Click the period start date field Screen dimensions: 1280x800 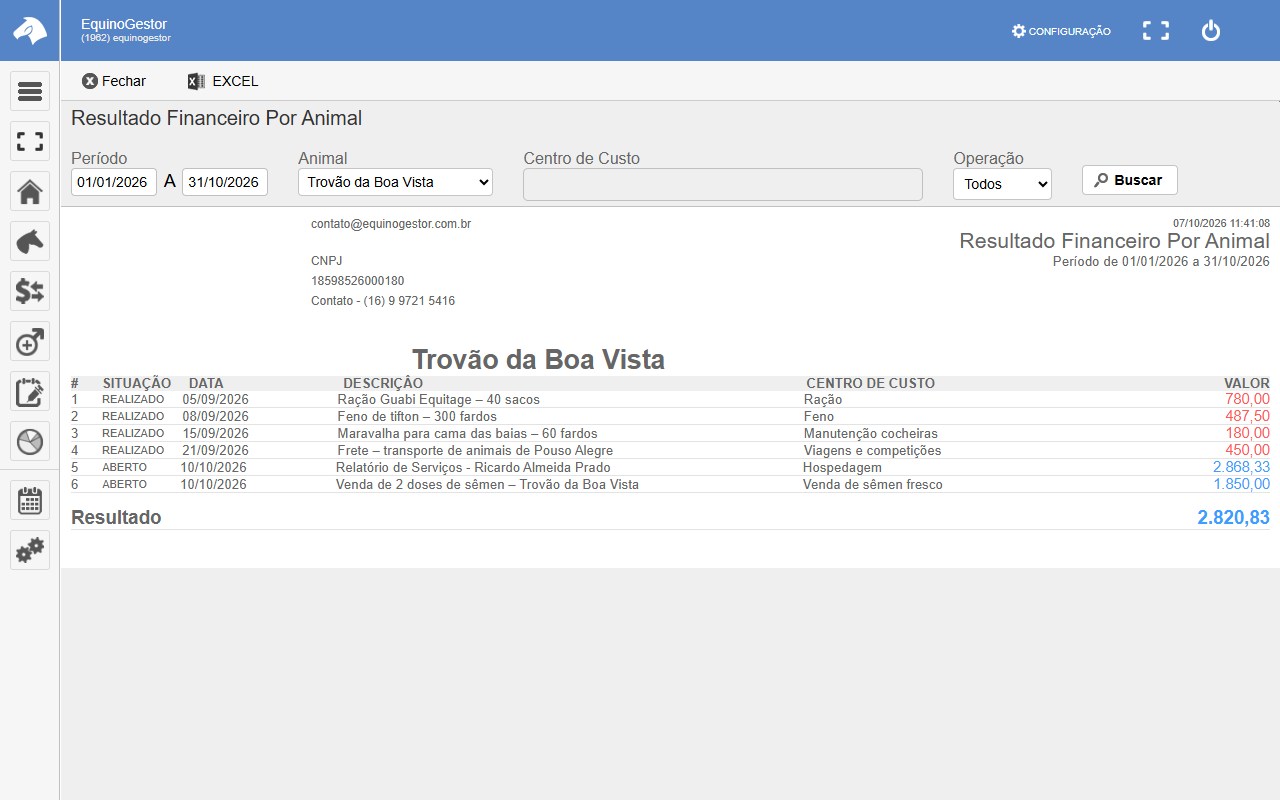pos(114,182)
